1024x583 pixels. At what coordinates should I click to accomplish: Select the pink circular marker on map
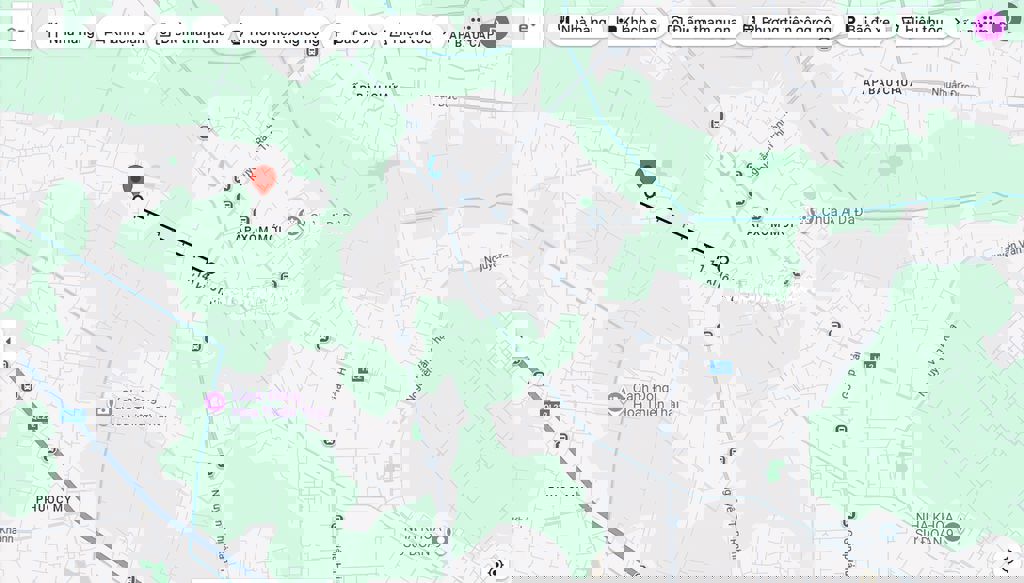click(x=214, y=402)
